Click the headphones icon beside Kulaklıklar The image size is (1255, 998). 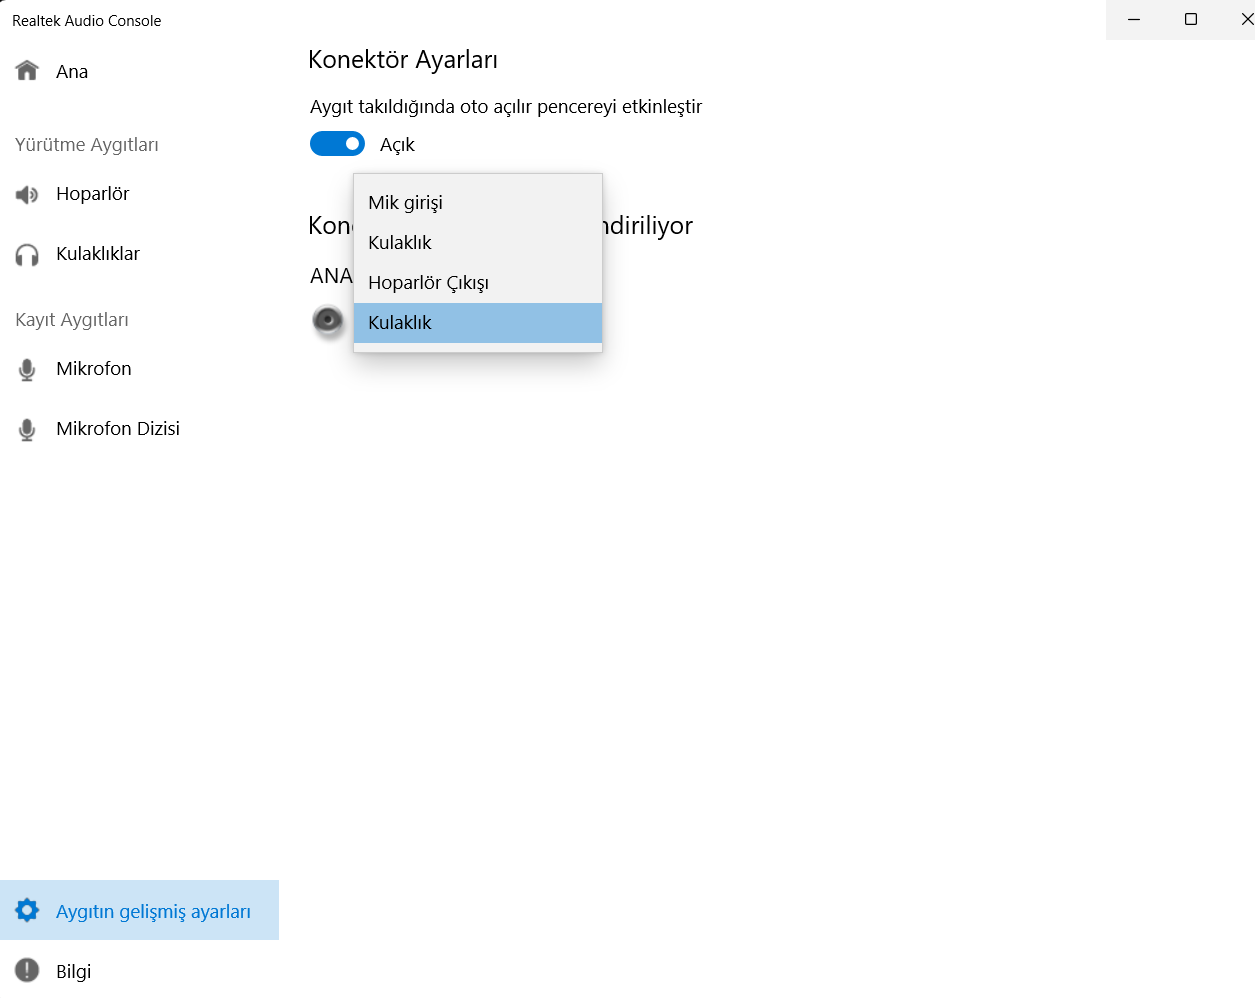click(27, 255)
